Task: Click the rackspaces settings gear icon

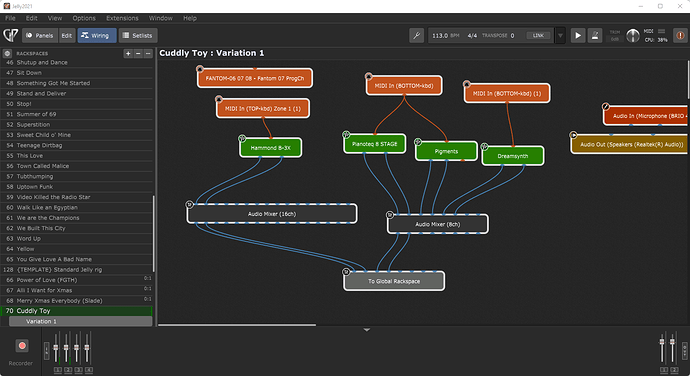Action: [7, 53]
